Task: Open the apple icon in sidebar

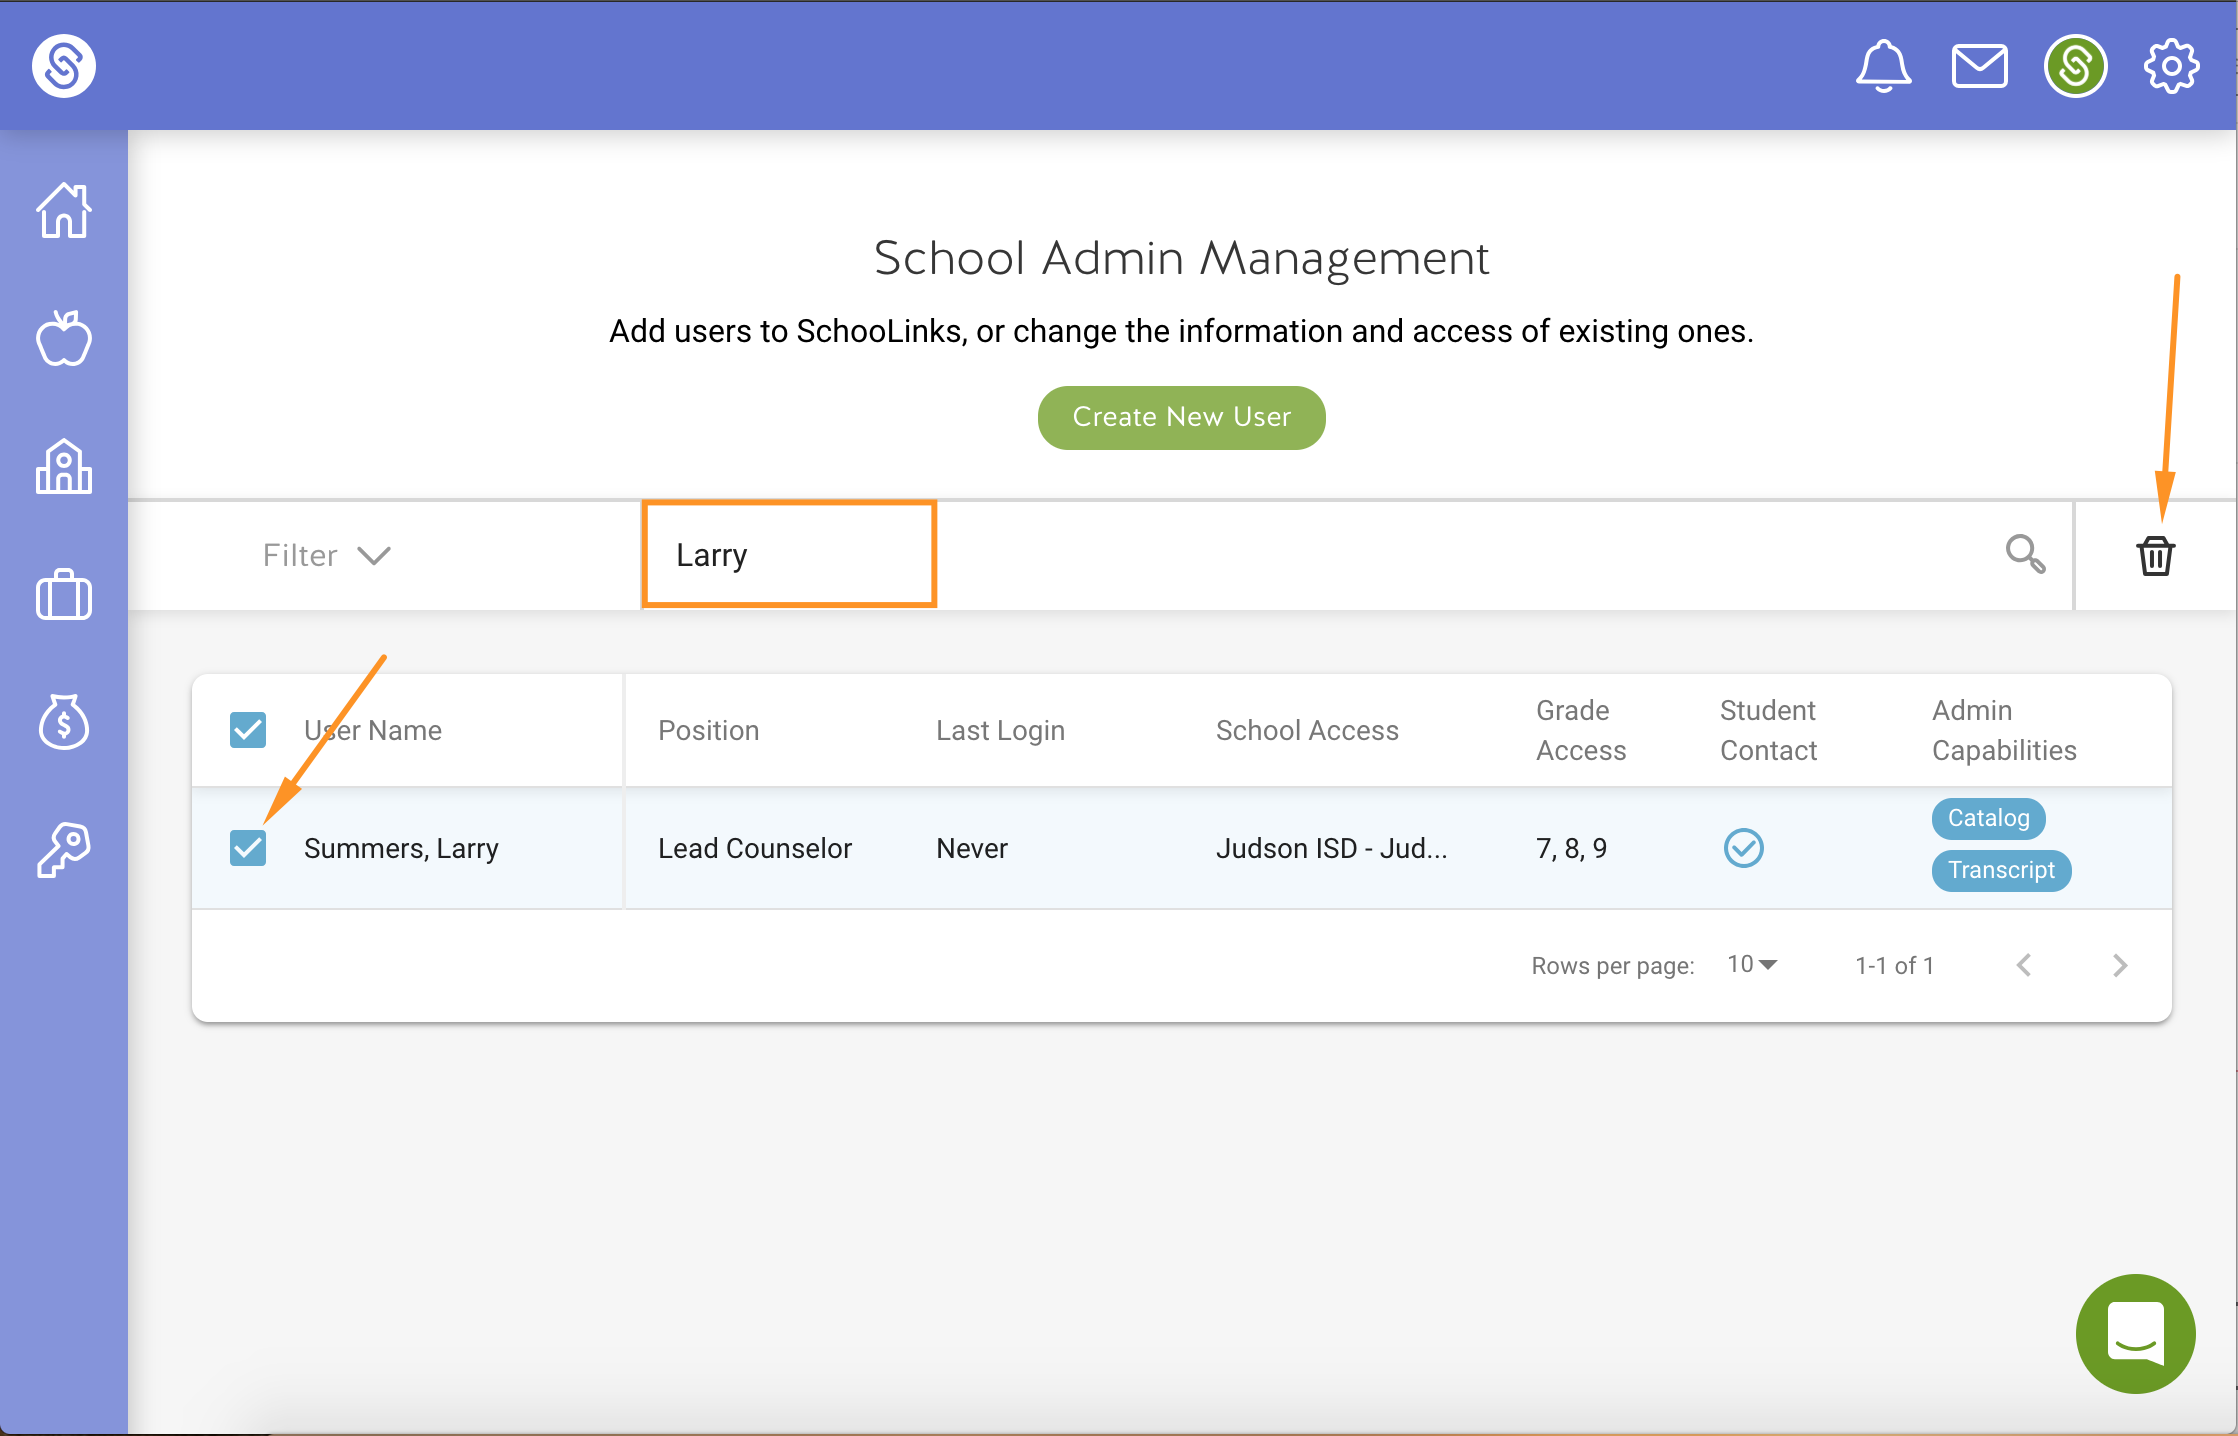Action: click(x=64, y=338)
